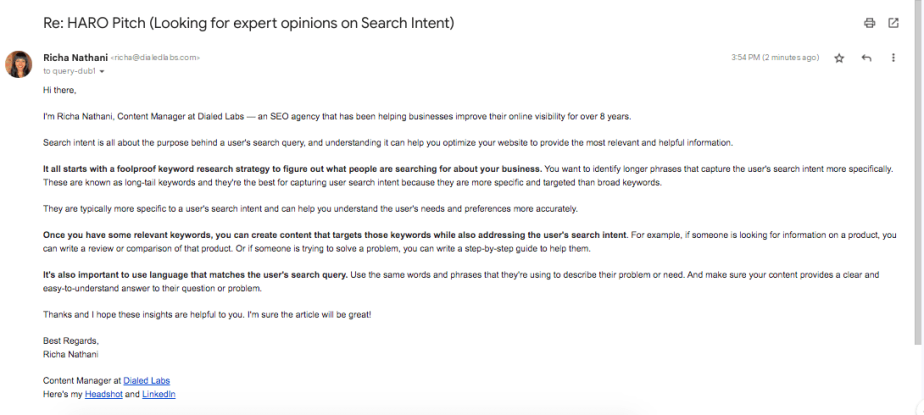Click the sender name Richa Nathani
924x415 pixels.
click(x=75, y=58)
